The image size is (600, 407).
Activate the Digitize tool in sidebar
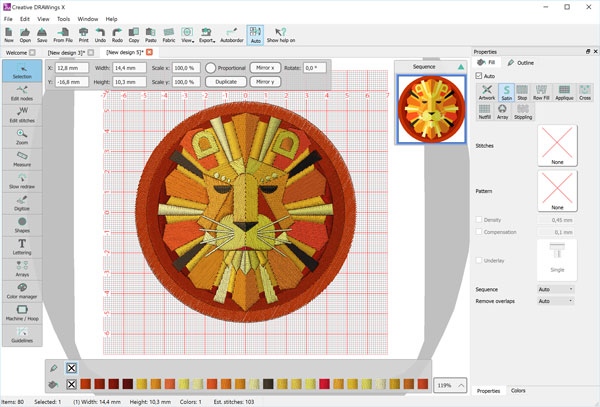(21, 201)
